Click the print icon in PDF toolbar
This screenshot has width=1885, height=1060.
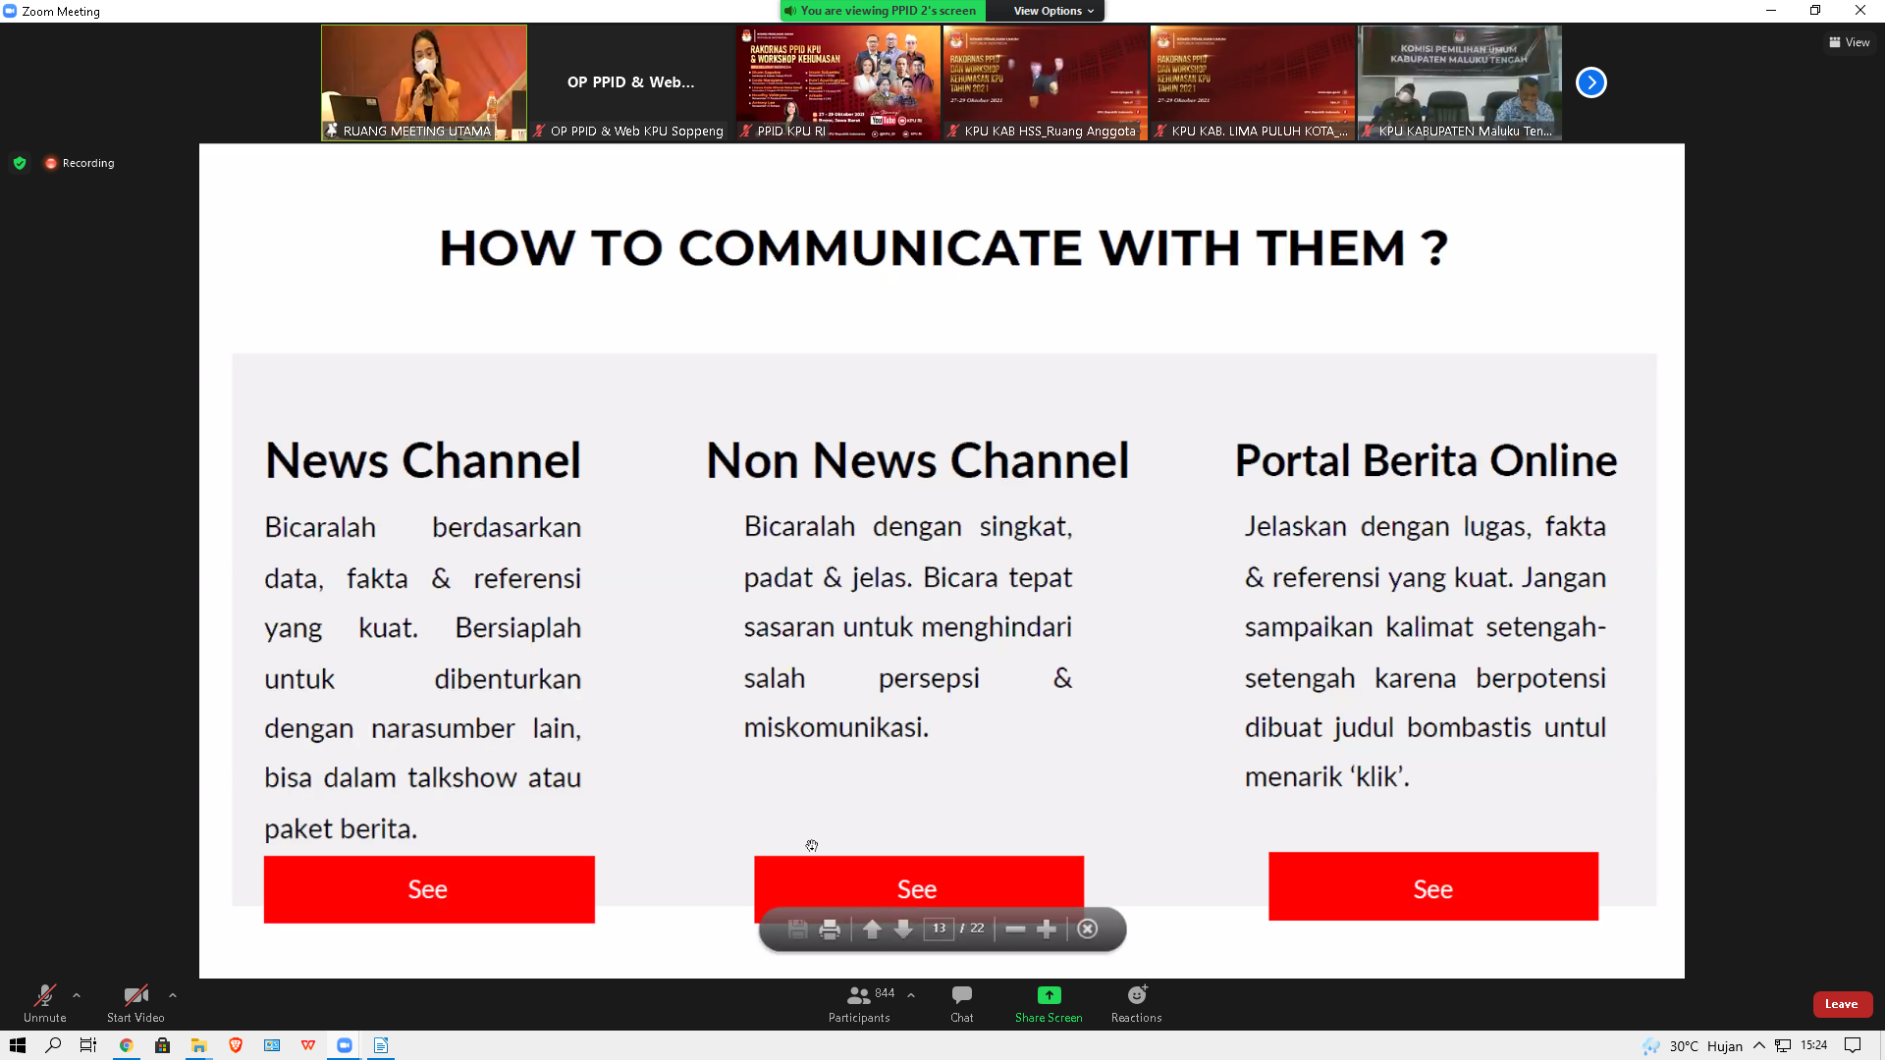tap(829, 929)
